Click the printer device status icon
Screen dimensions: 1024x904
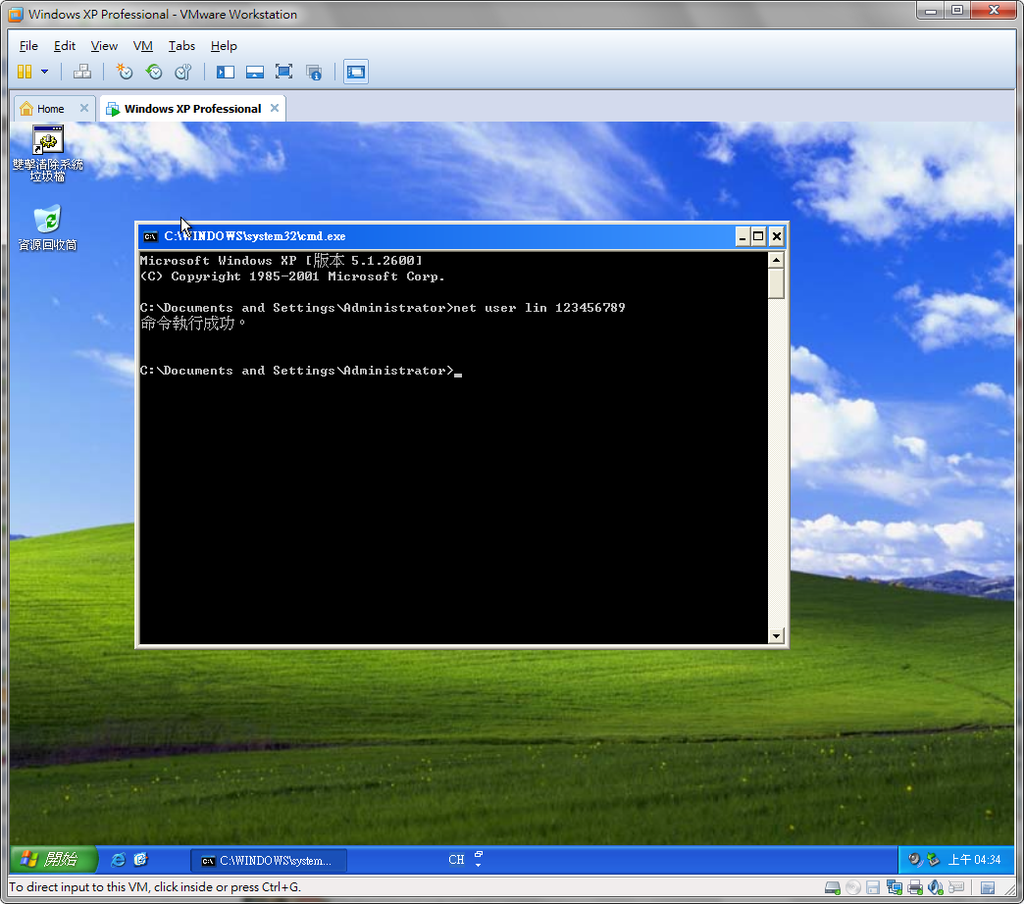tap(915, 888)
